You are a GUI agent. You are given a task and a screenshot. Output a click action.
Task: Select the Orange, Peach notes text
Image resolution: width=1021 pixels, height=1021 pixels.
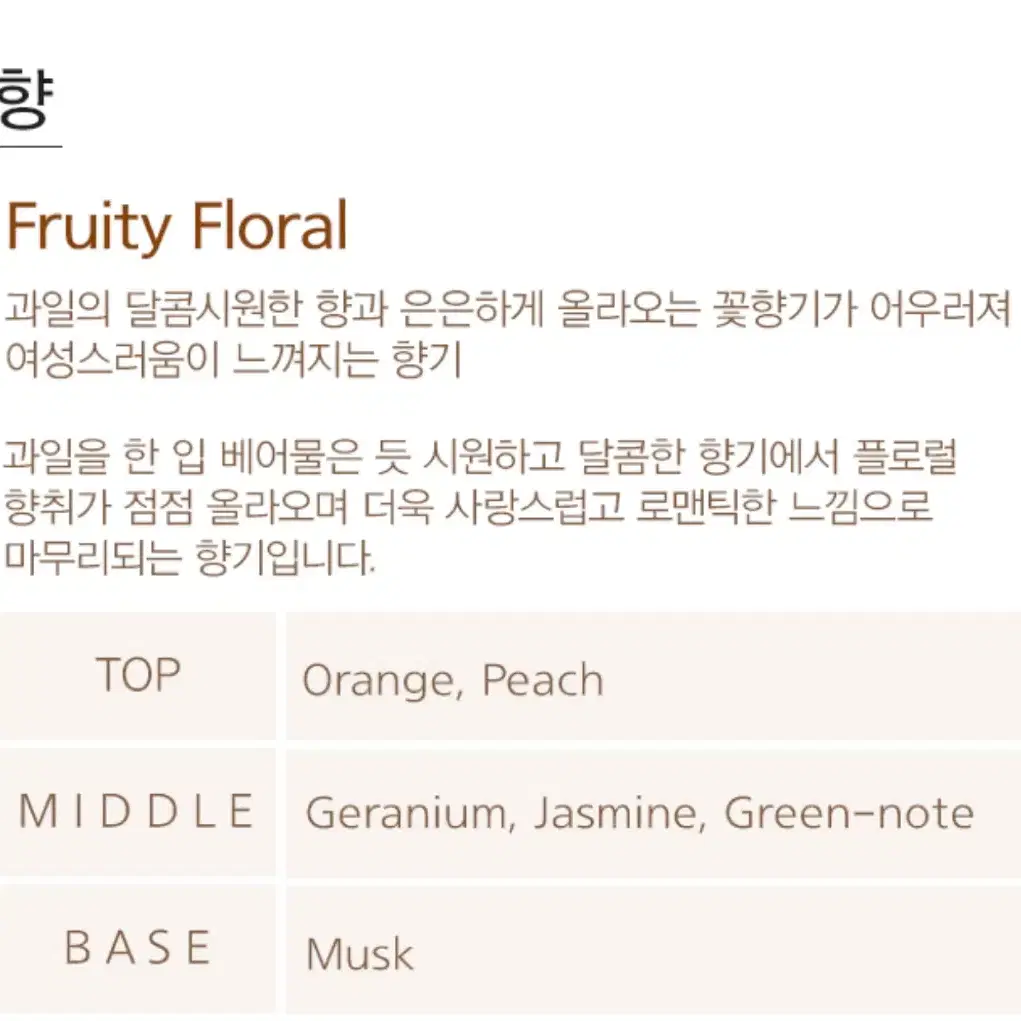453,682
